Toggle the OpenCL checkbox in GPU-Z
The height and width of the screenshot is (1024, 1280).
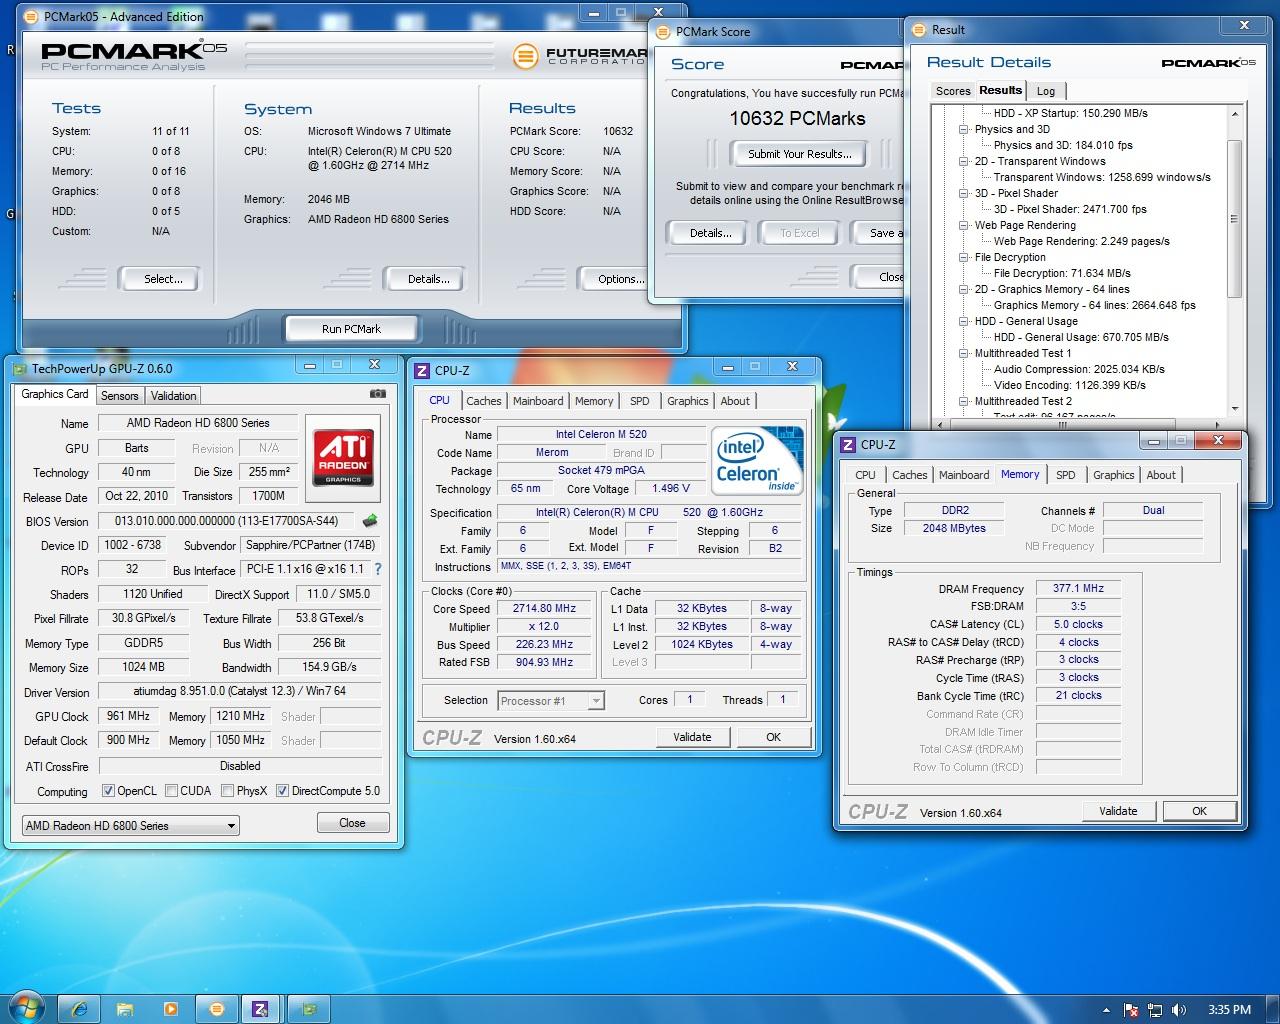pos(108,791)
